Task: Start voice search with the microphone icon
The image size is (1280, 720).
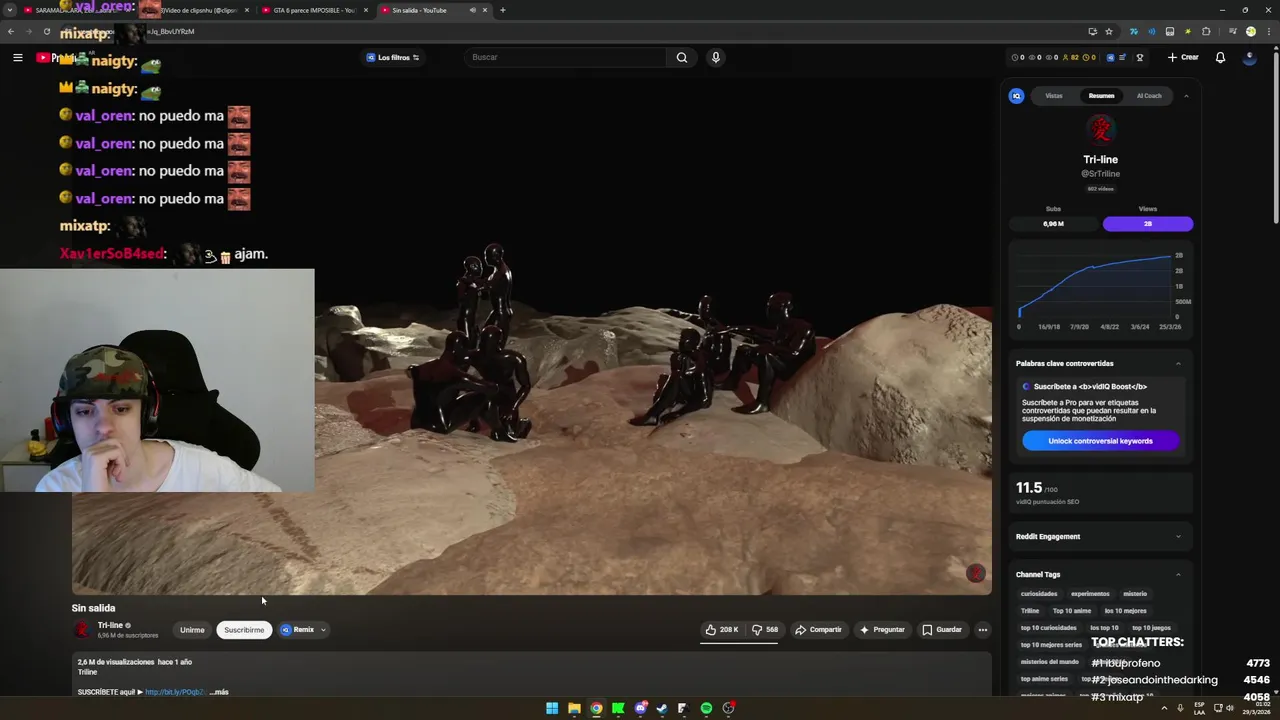Action: tap(715, 57)
